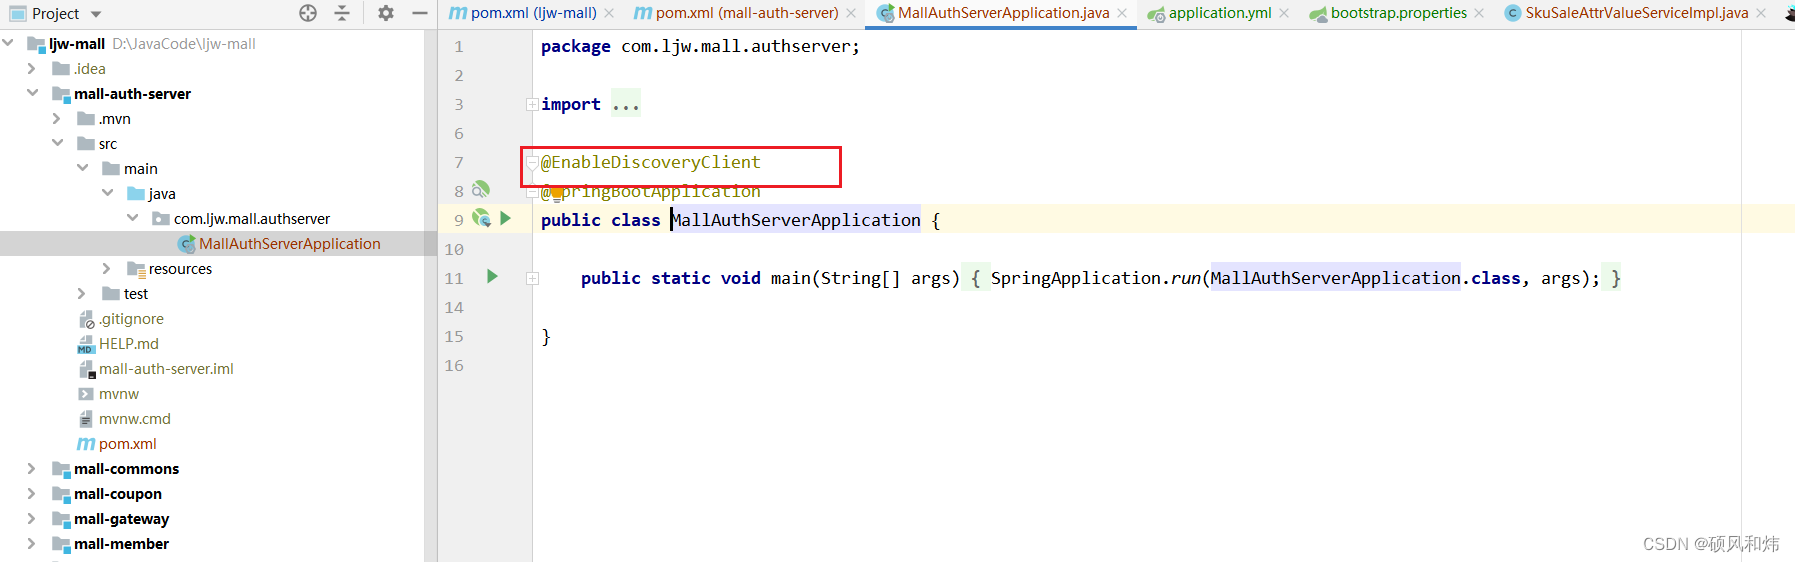The height and width of the screenshot is (562, 1795).
Task: Expand folded import block
Action: (532, 104)
